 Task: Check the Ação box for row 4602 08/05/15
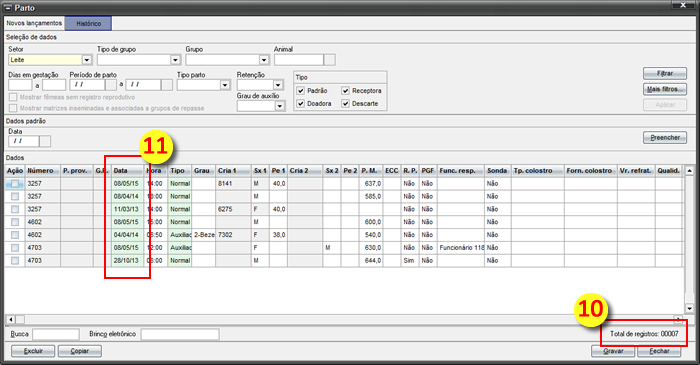click(15, 222)
